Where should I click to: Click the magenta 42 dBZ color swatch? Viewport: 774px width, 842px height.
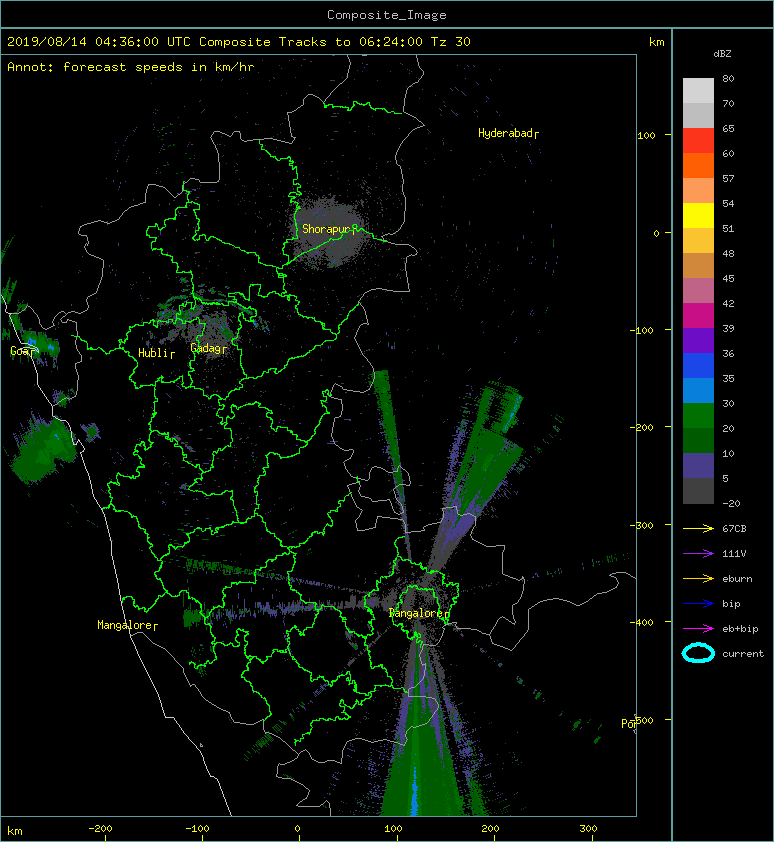tap(698, 315)
